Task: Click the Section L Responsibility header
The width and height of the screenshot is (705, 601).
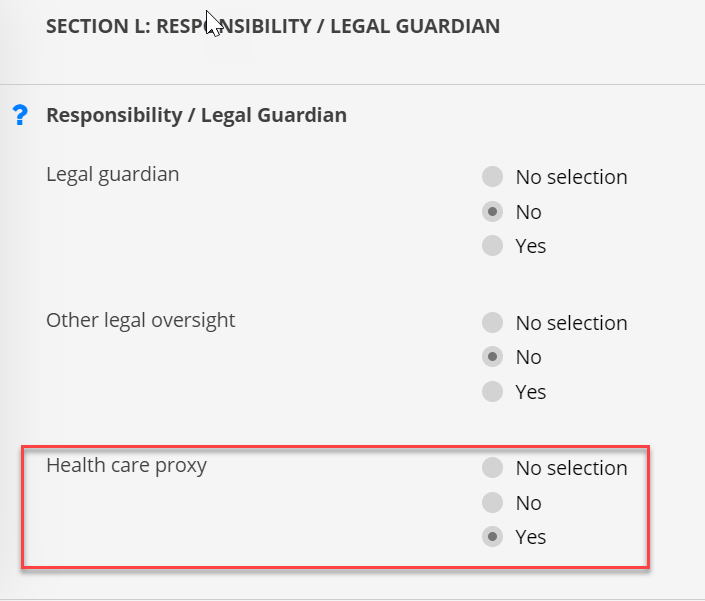Action: click(273, 26)
